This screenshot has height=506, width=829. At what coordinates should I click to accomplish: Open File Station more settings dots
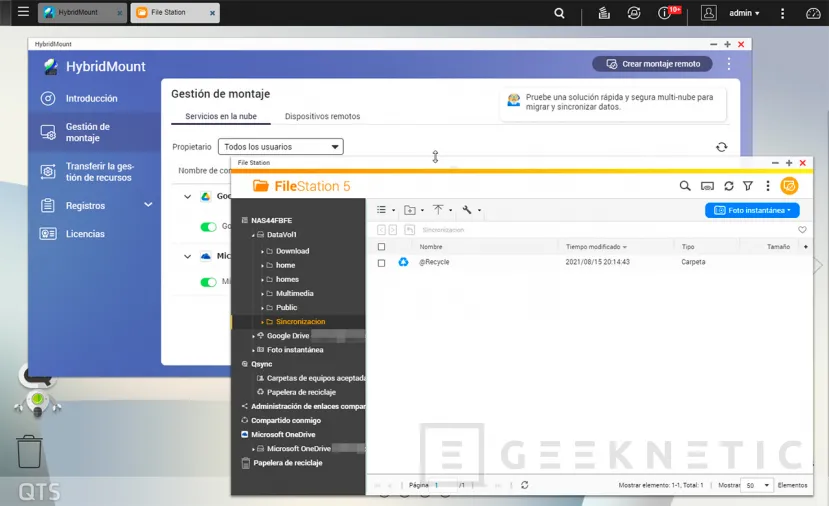pos(768,186)
